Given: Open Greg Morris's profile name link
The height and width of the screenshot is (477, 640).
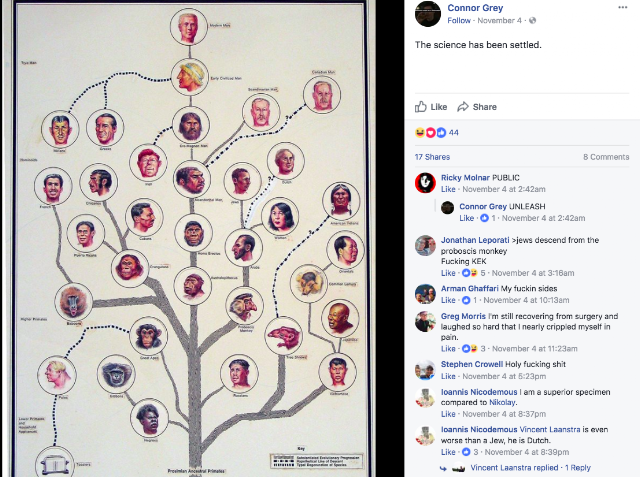Looking at the screenshot, I should pos(463,316).
